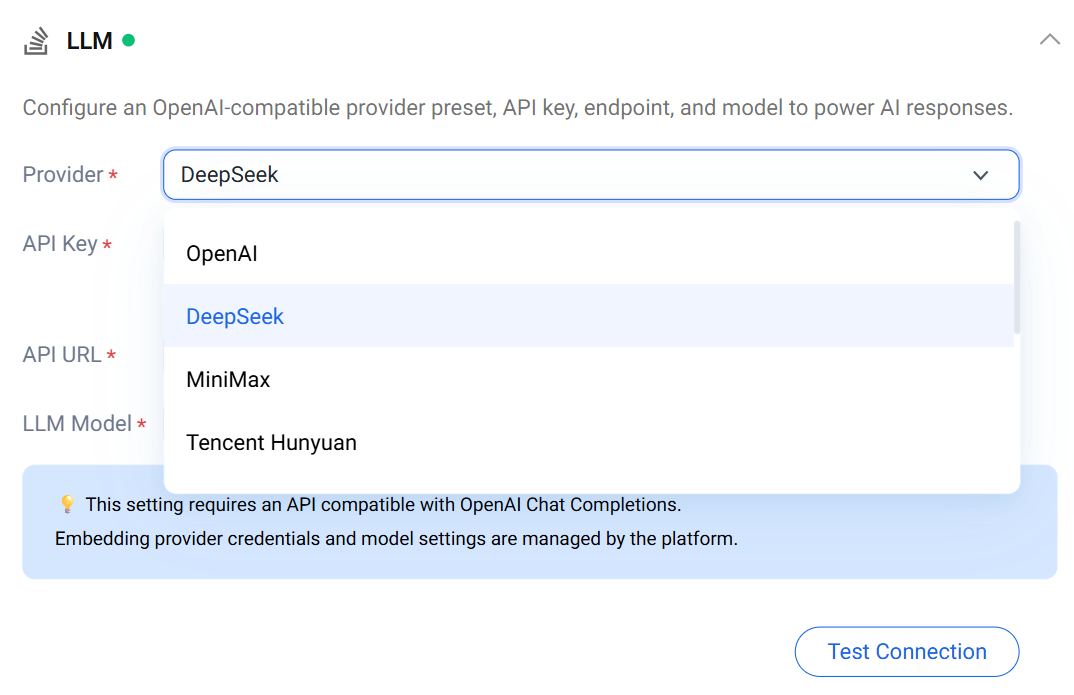Click the API Key field label

click(60, 244)
